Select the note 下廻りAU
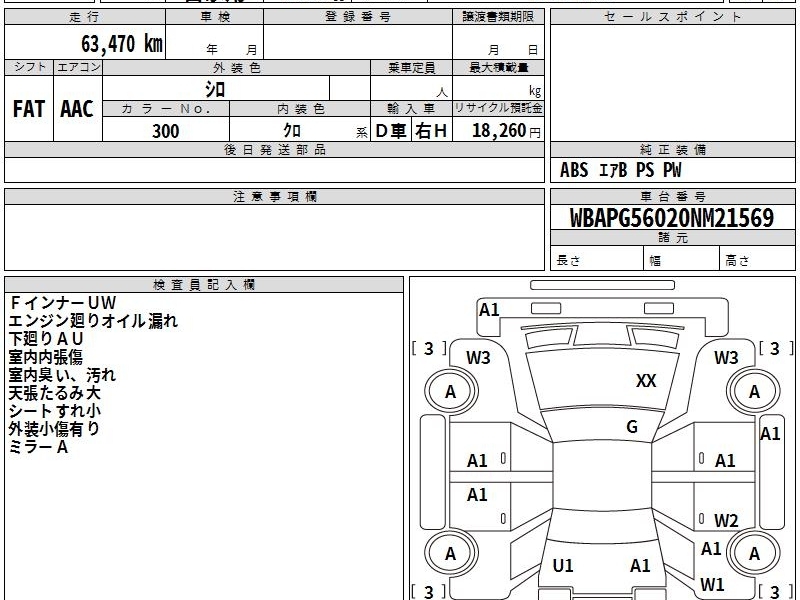 click(x=46, y=339)
